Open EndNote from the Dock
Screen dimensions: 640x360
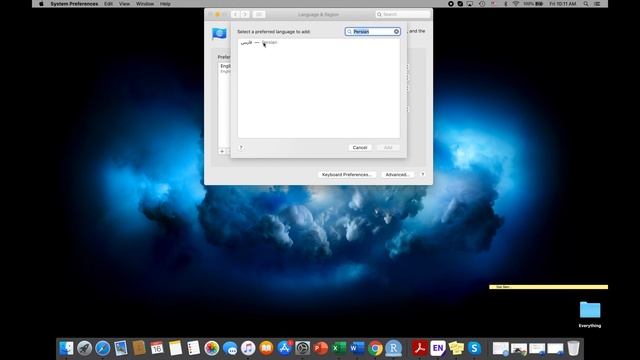438,348
